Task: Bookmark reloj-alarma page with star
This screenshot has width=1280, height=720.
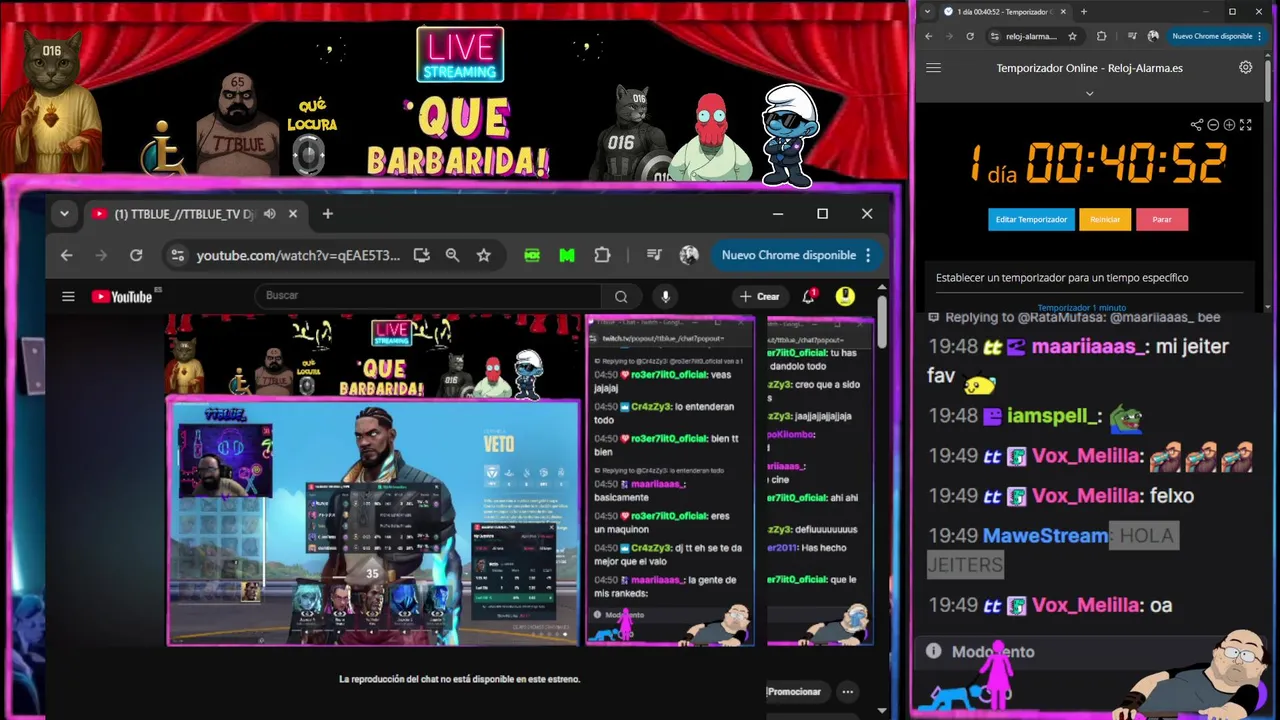Action: pyautogui.click(x=1072, y=36)
